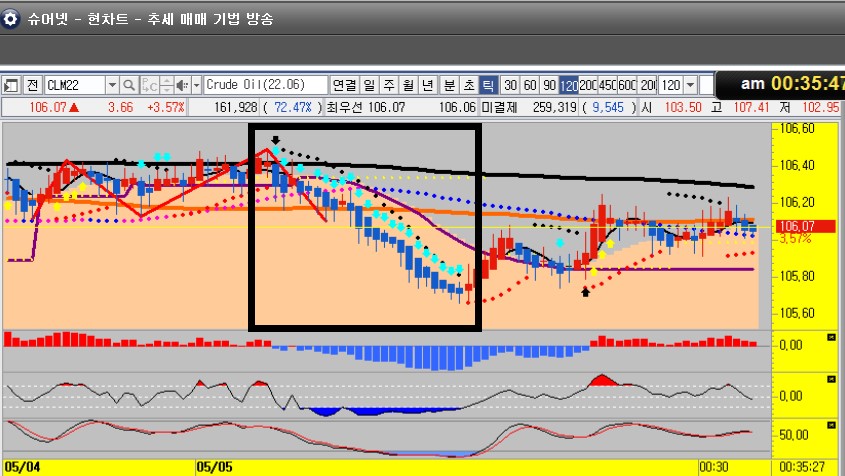
Task: Click the third indicator pane corner icon
Action: pyautogui.click(x=831, y=426)
